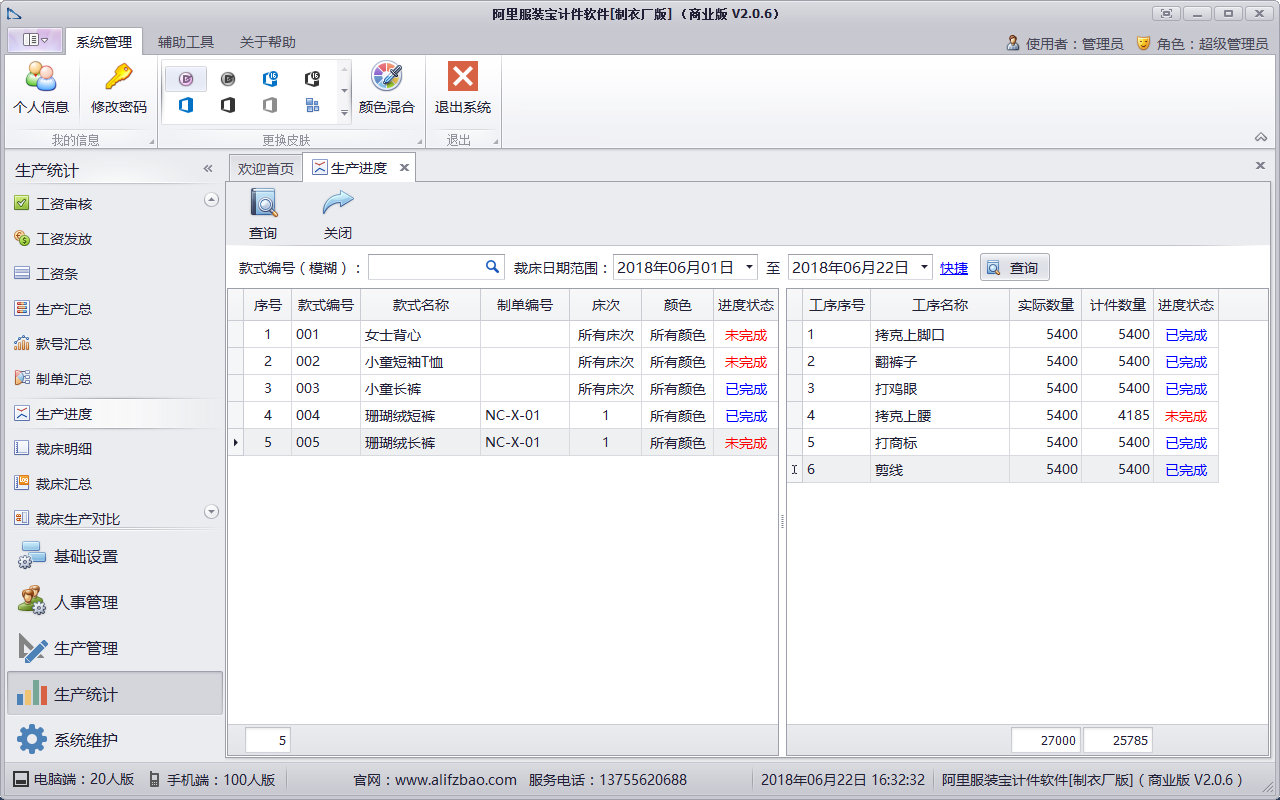
Task: Click the 查询 toolbar book icon
Action: (x=263, y=204)
